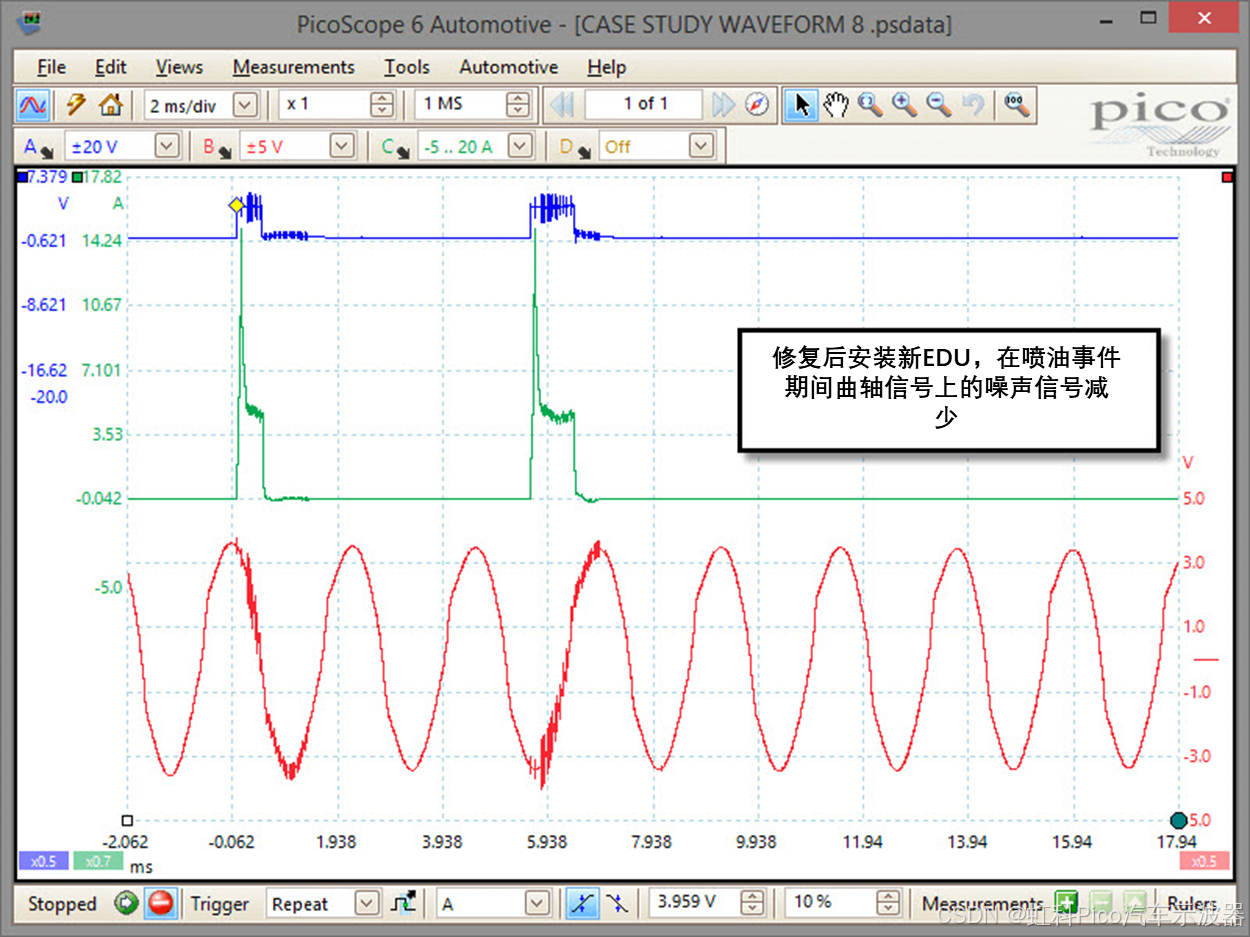Open Channel D Off range dropdown

click(702, 147)
